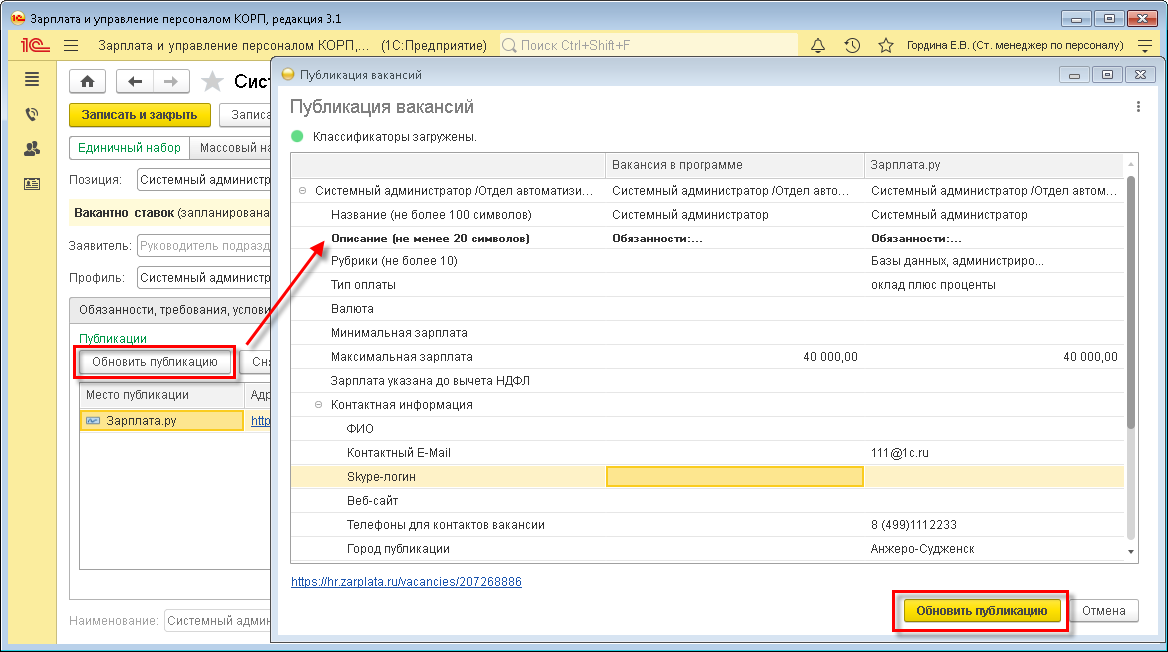Select the Зарплата указана до вычета НДФЛ row
Screen dimensions: 1168x652
click(707, 381)
